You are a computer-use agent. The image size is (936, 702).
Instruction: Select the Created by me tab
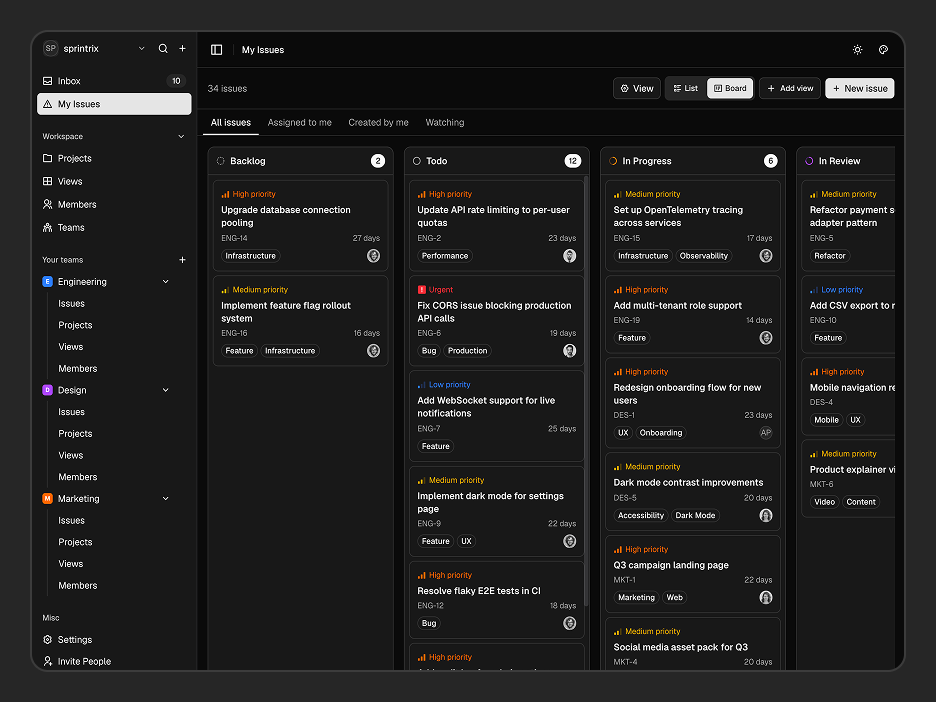tap(378, 122)
